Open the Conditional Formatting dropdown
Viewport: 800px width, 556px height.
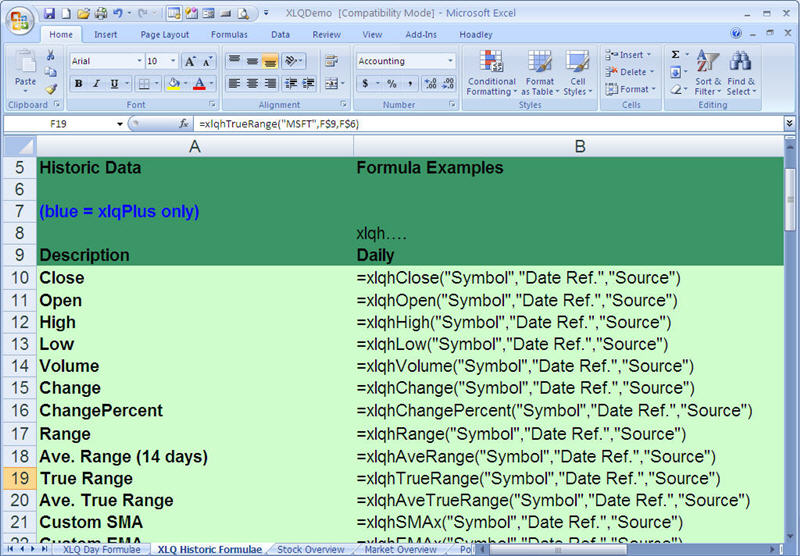(491, 73)
